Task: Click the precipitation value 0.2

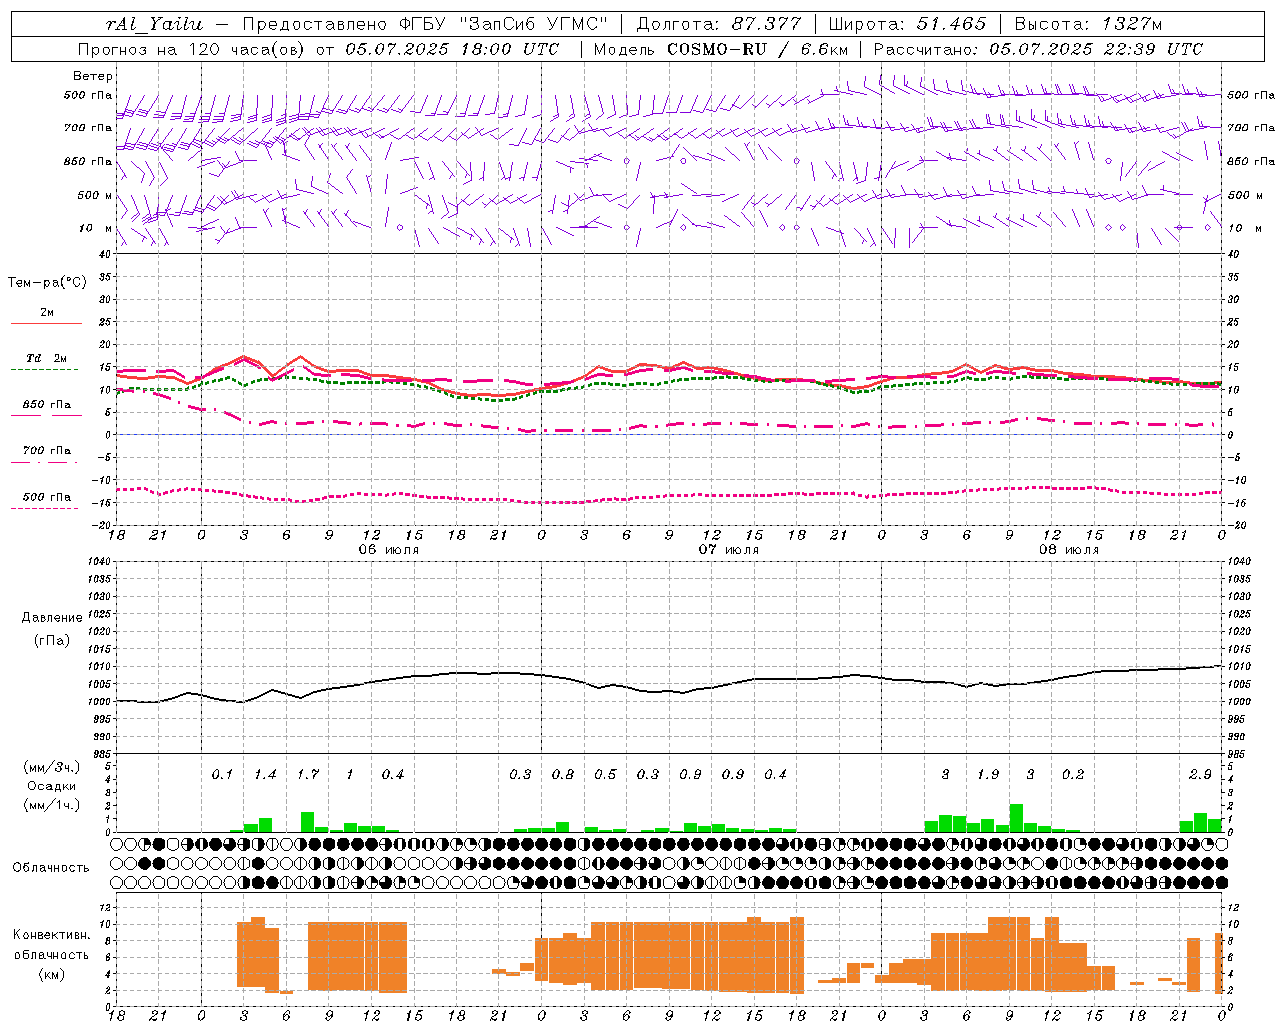Action: [x=1073, y=775]
